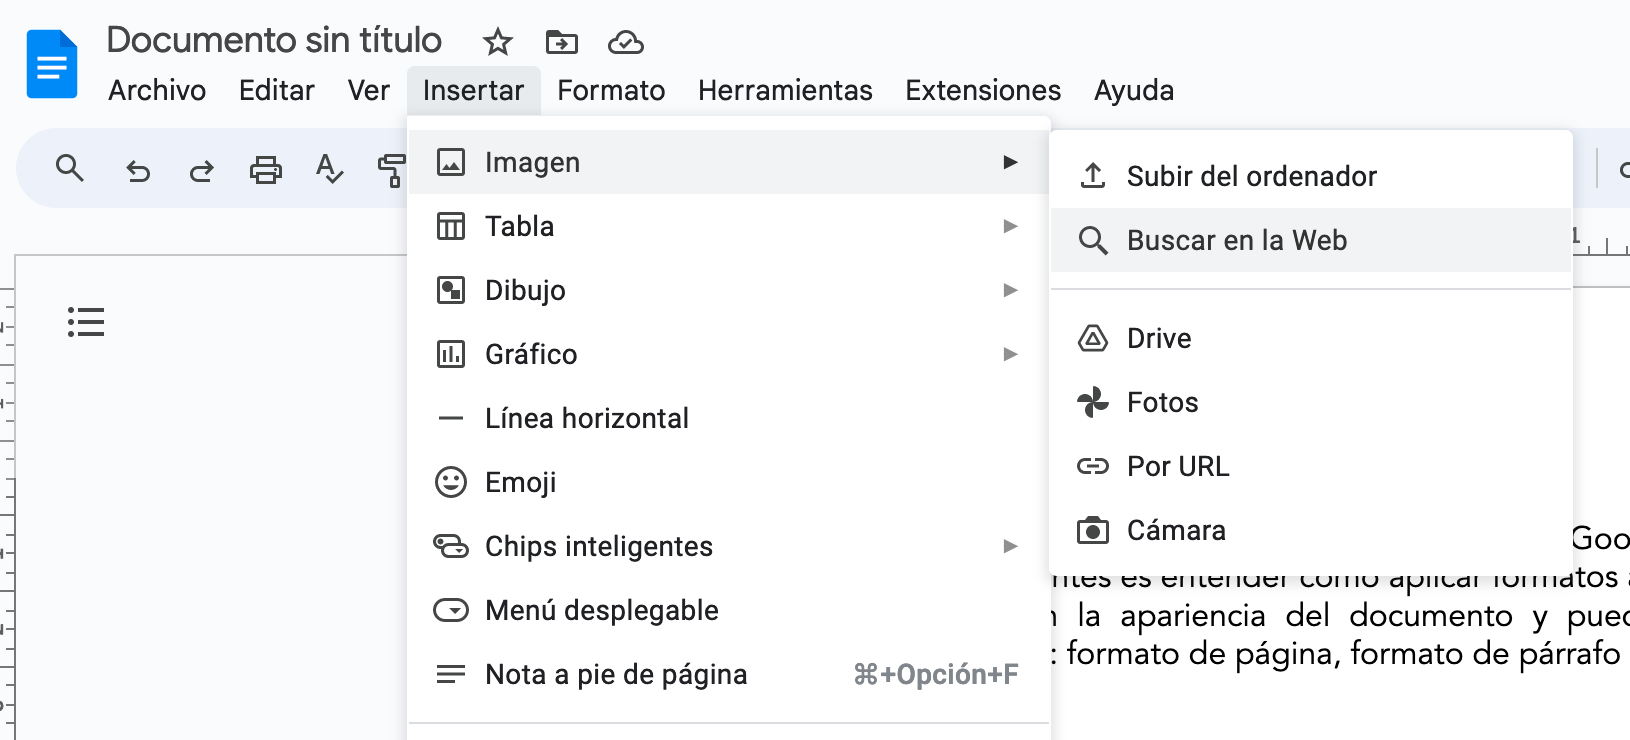Click the move to folder icon
The width and height of the screenshot is (1630, 740).
pyautogui.click(x=561, y=42)
